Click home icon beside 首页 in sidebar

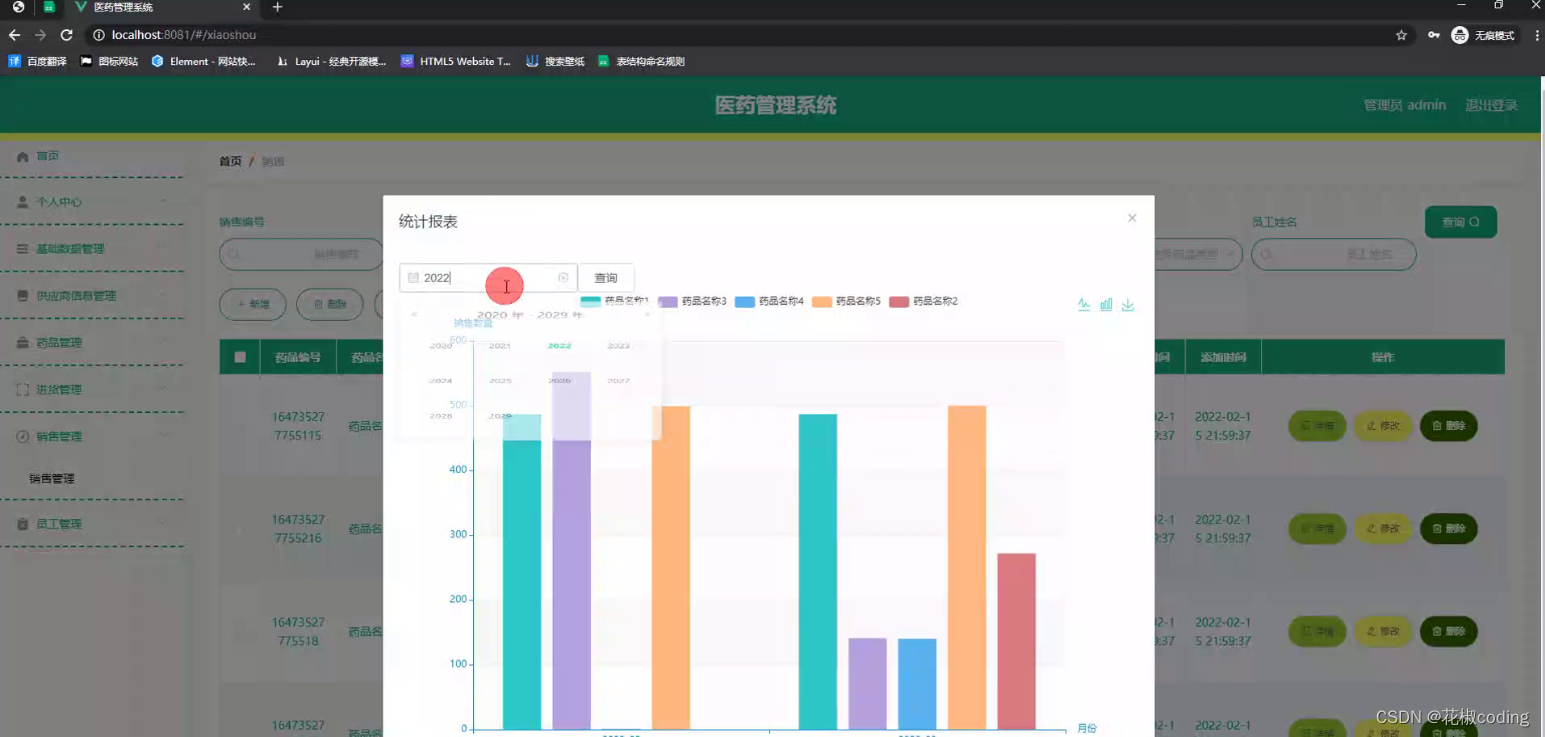23,157
